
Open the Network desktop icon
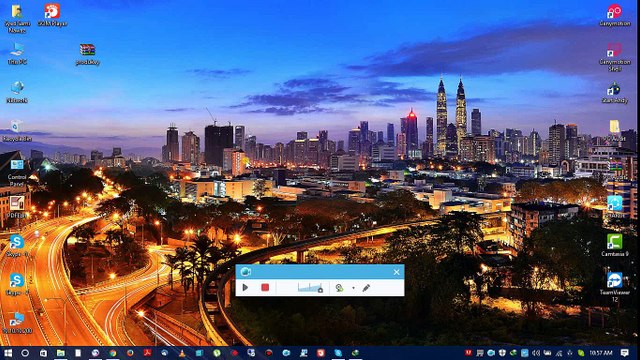point(17,92)
